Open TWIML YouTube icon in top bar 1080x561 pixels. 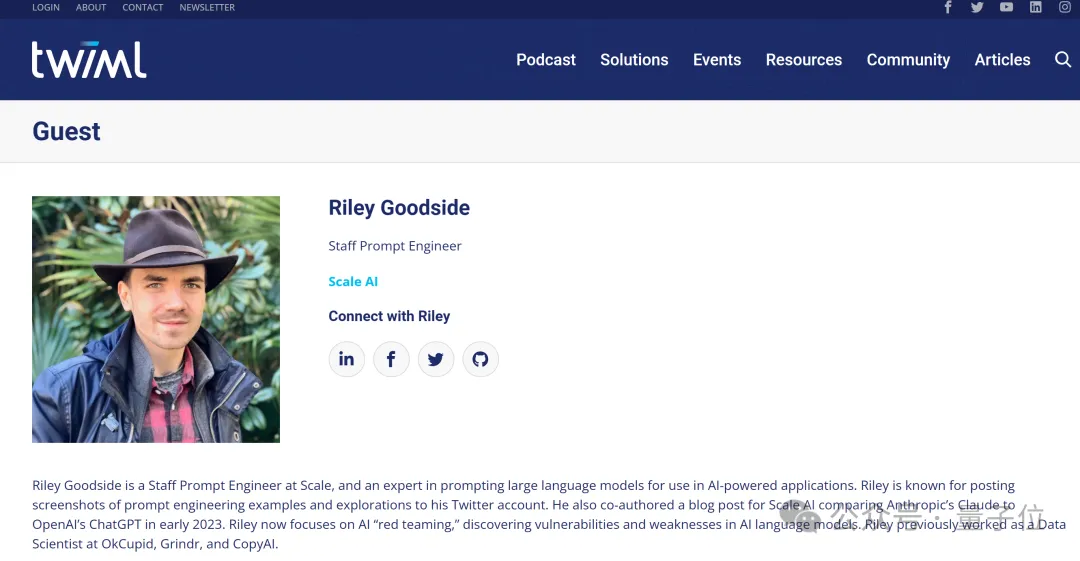coord(1006,7)
